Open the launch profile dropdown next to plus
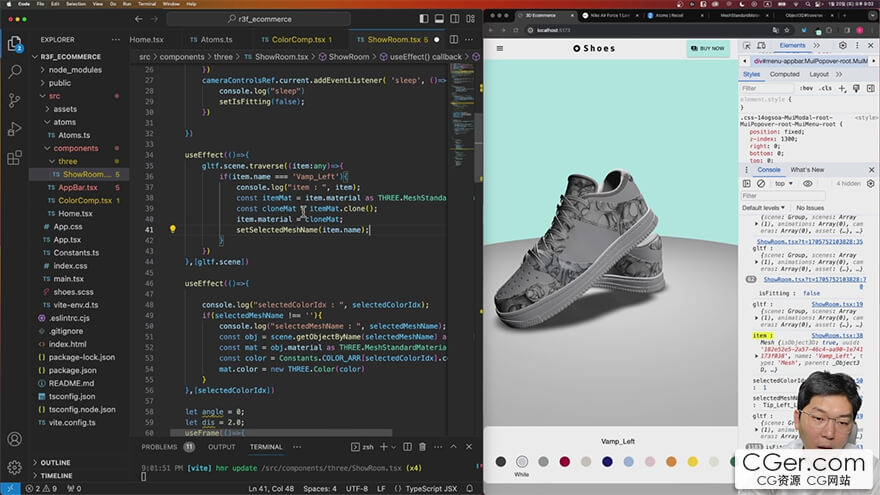This screenshot has width=880, height=495. coord(393,447)
